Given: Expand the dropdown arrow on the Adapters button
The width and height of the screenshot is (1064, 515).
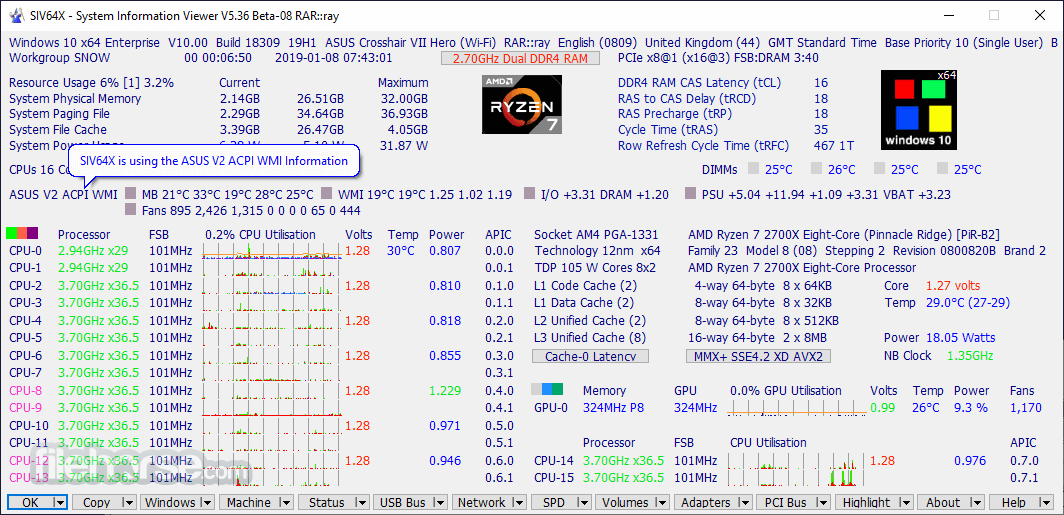Looking at the screenshot, I should click(x=745, y=503).
